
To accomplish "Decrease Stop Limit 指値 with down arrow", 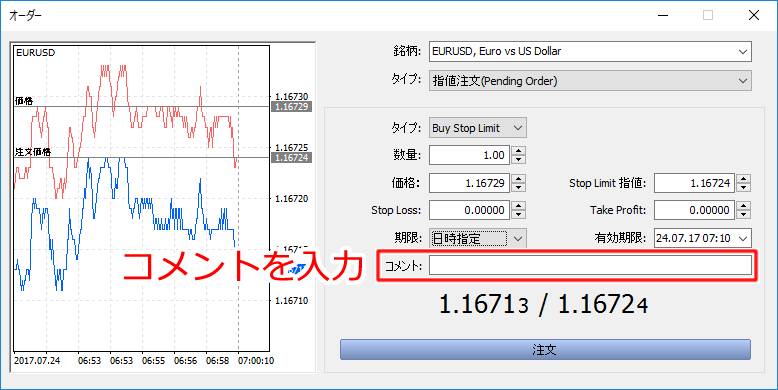I will pyautogui.click(x=743, y=188).
